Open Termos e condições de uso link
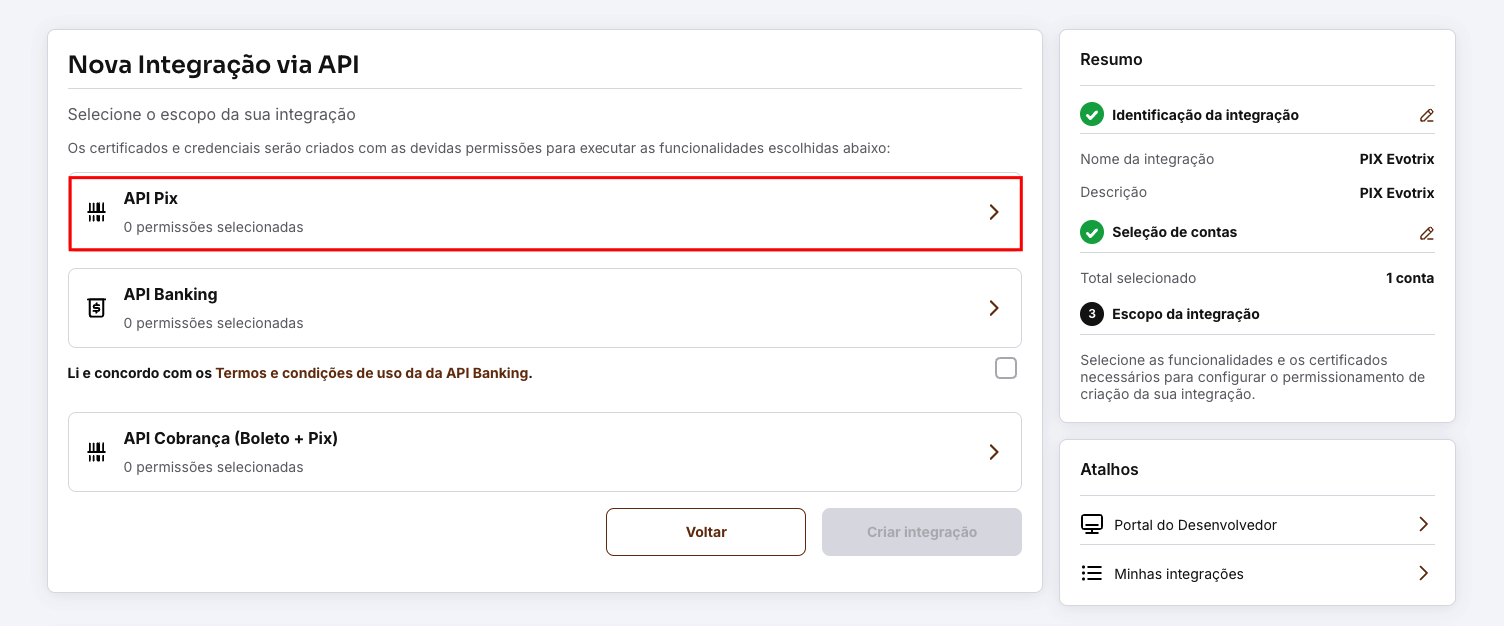The image size is (1504, 626). click(373, 373)
